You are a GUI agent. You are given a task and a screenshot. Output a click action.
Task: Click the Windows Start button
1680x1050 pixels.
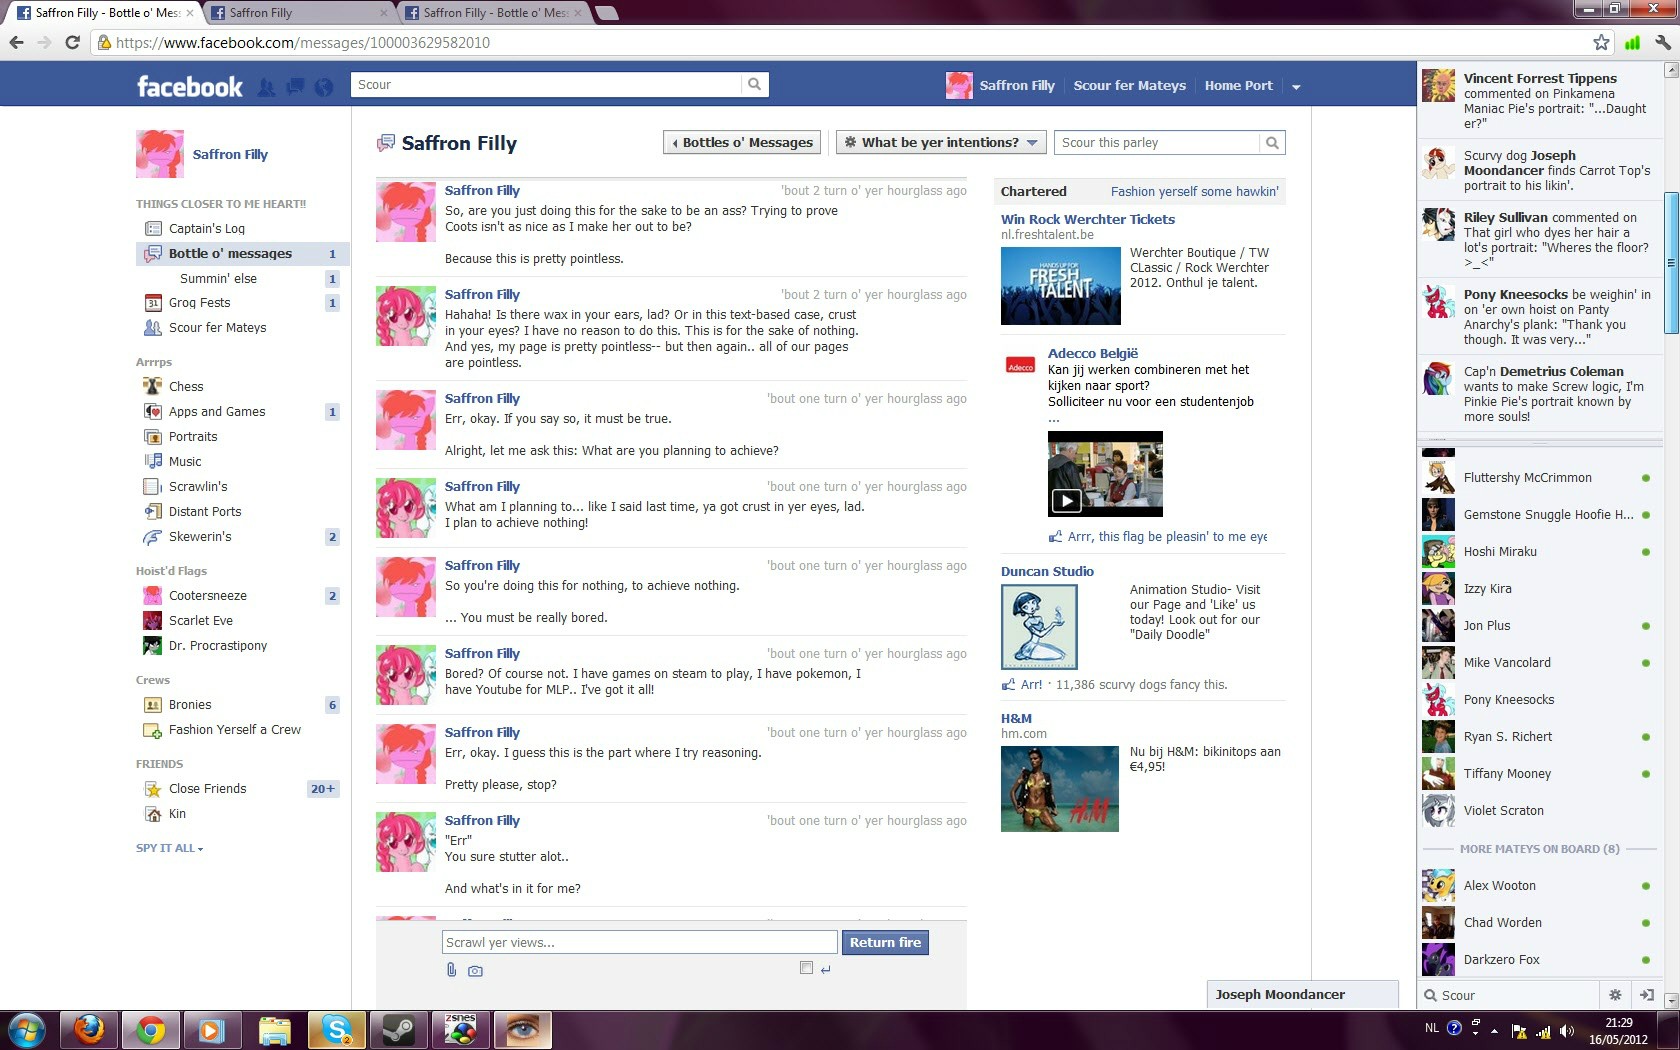tap(26, 1029)
